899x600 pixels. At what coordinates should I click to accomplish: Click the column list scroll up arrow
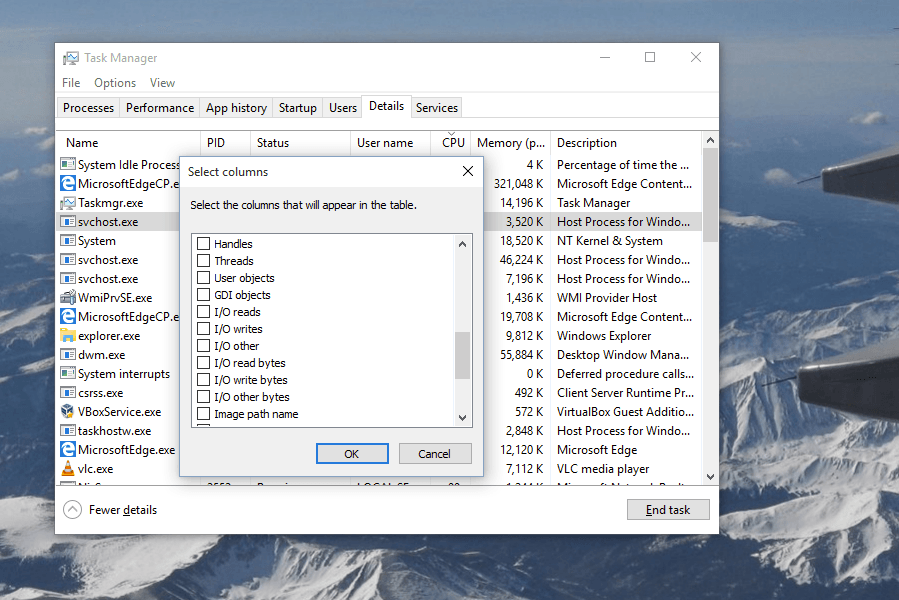[x=463, y=244]
